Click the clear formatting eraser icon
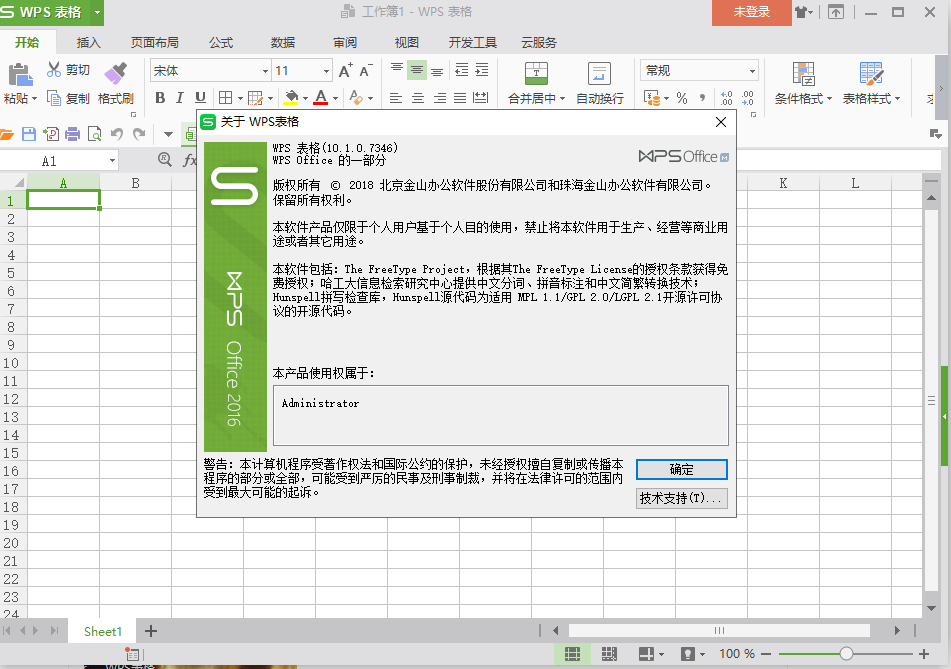 356,98
